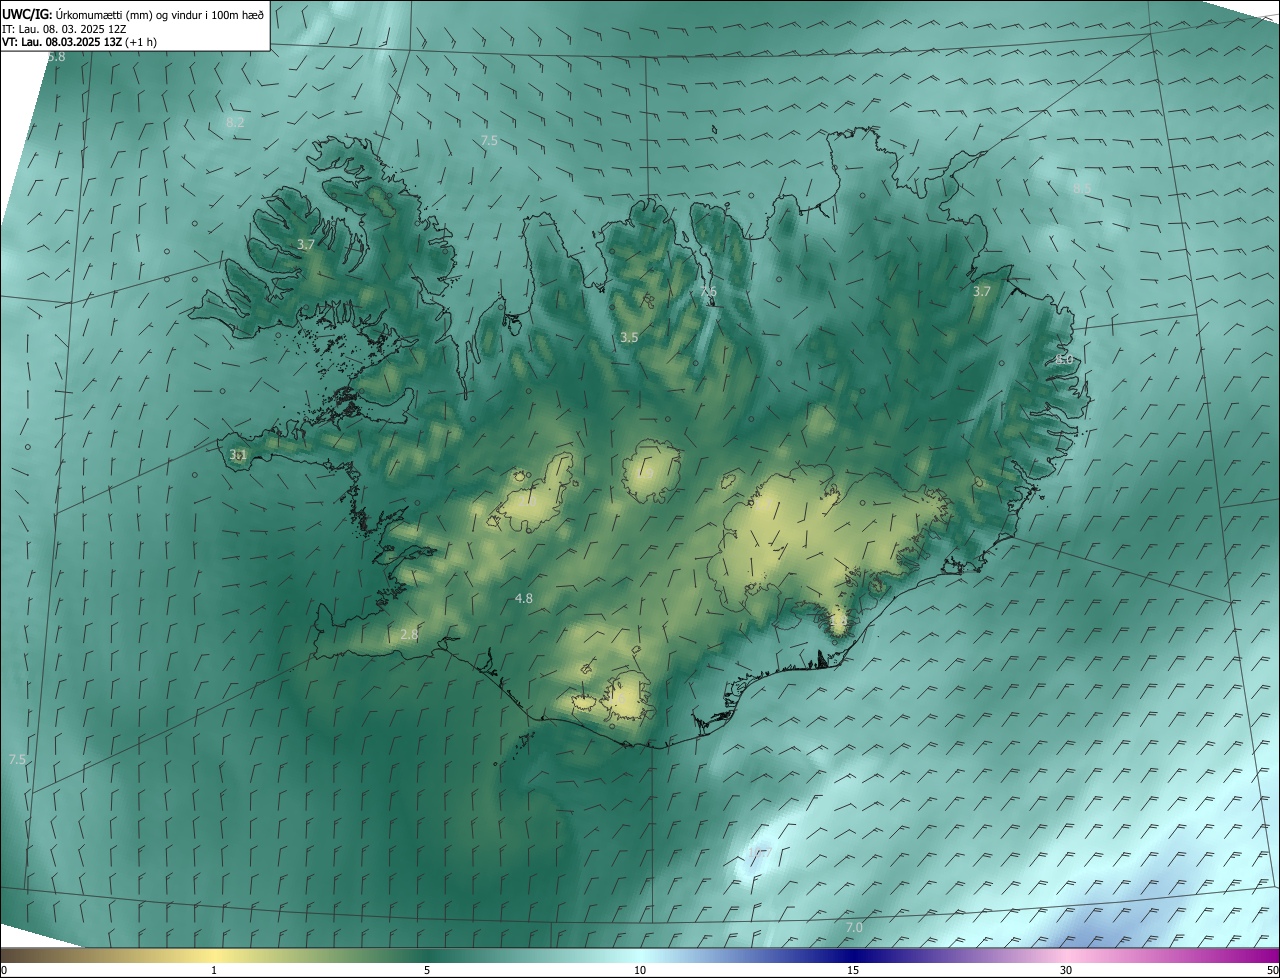Click the 0 tick on the color scale
This screenshot has width=1280, height=978.
click(4, 970)
